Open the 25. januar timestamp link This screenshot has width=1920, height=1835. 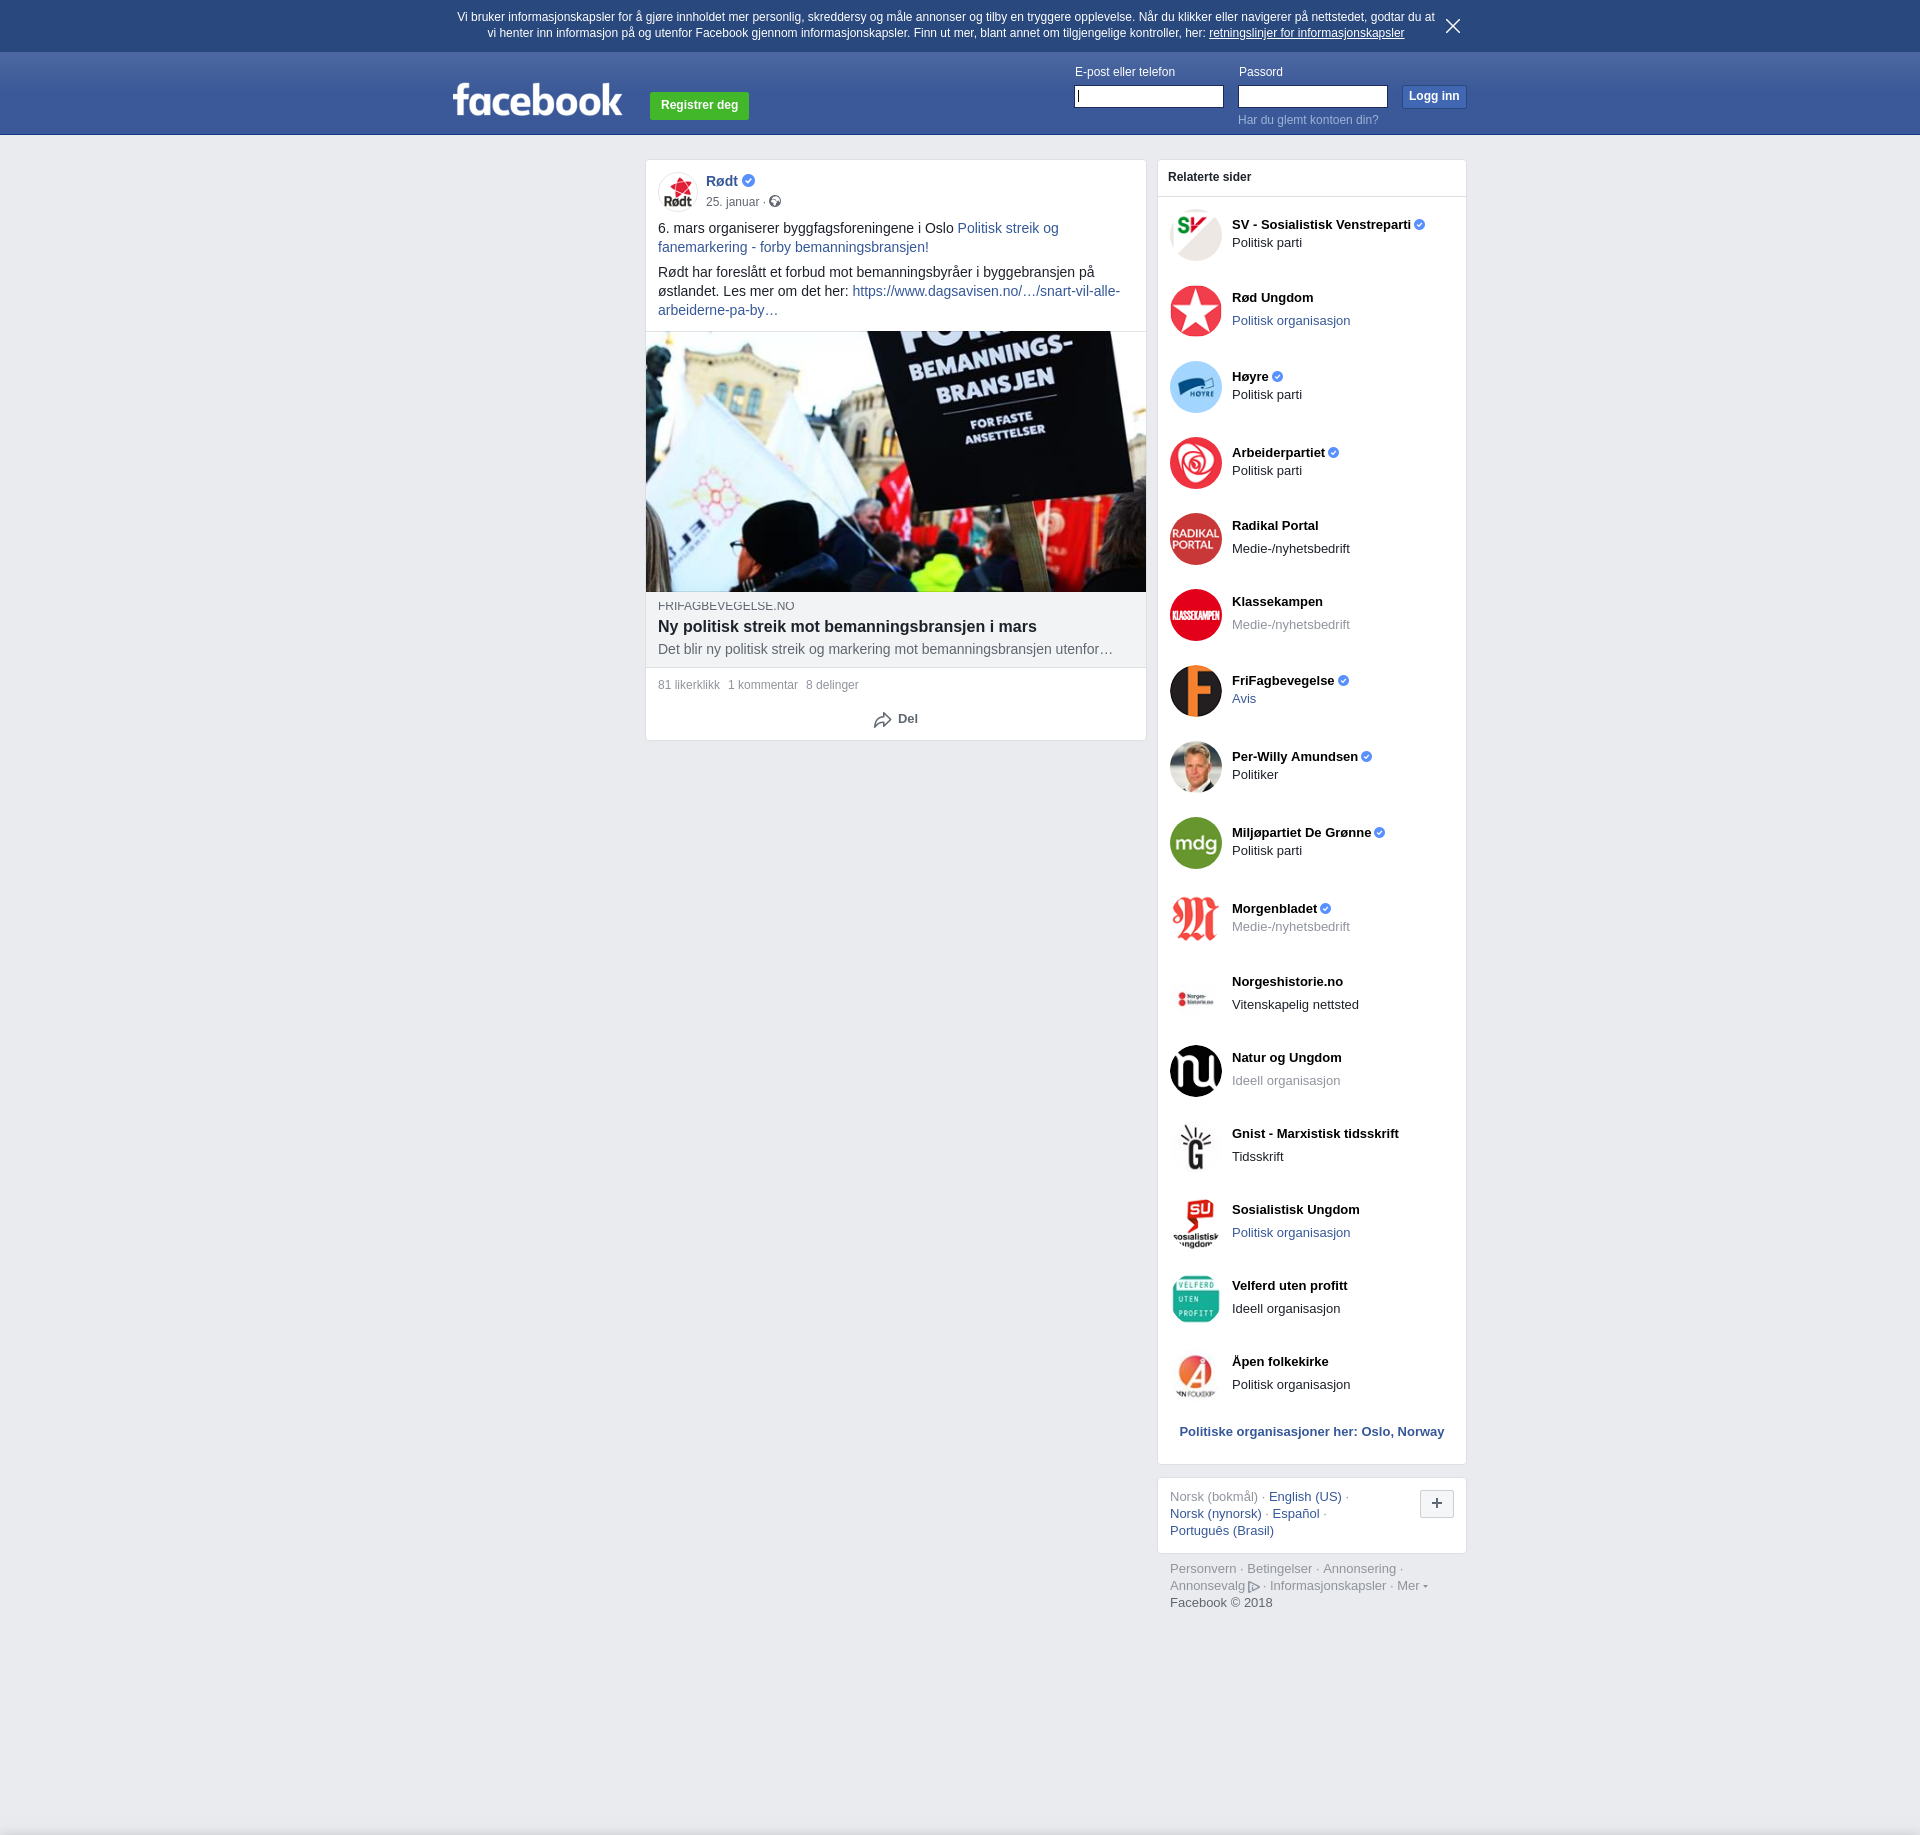pos(732,202)
